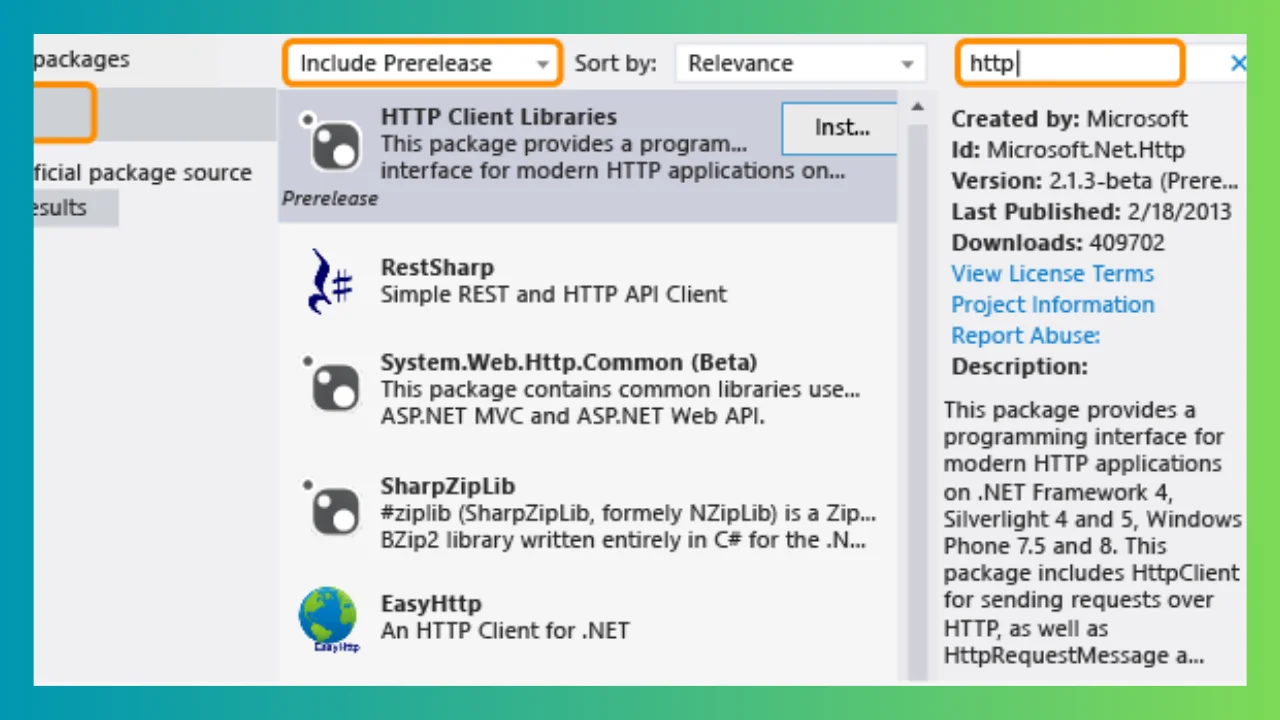1280x720 pixels.
Task: Open the Sort by Relevance dropdown
Action: click(800, 63)
